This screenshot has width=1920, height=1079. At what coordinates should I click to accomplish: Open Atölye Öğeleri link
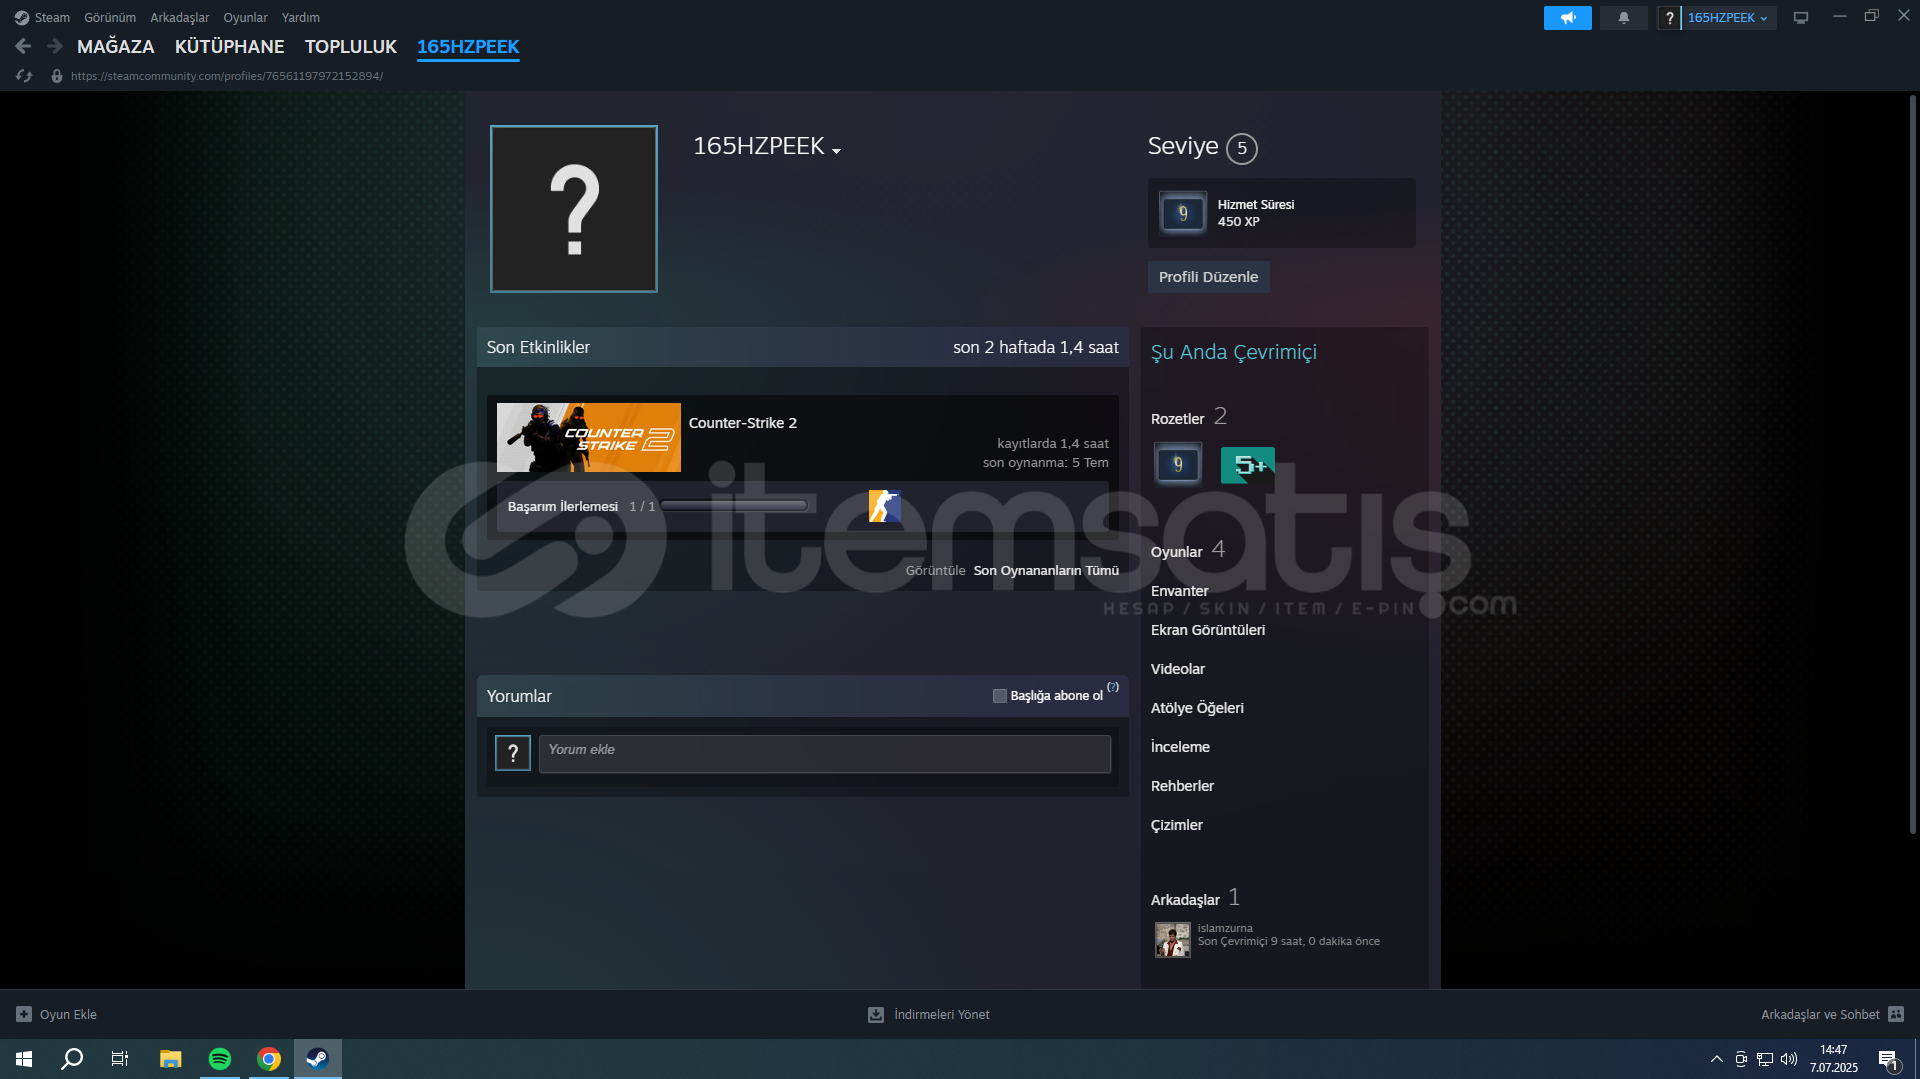pyautogui.click(x=1197, y=708)
